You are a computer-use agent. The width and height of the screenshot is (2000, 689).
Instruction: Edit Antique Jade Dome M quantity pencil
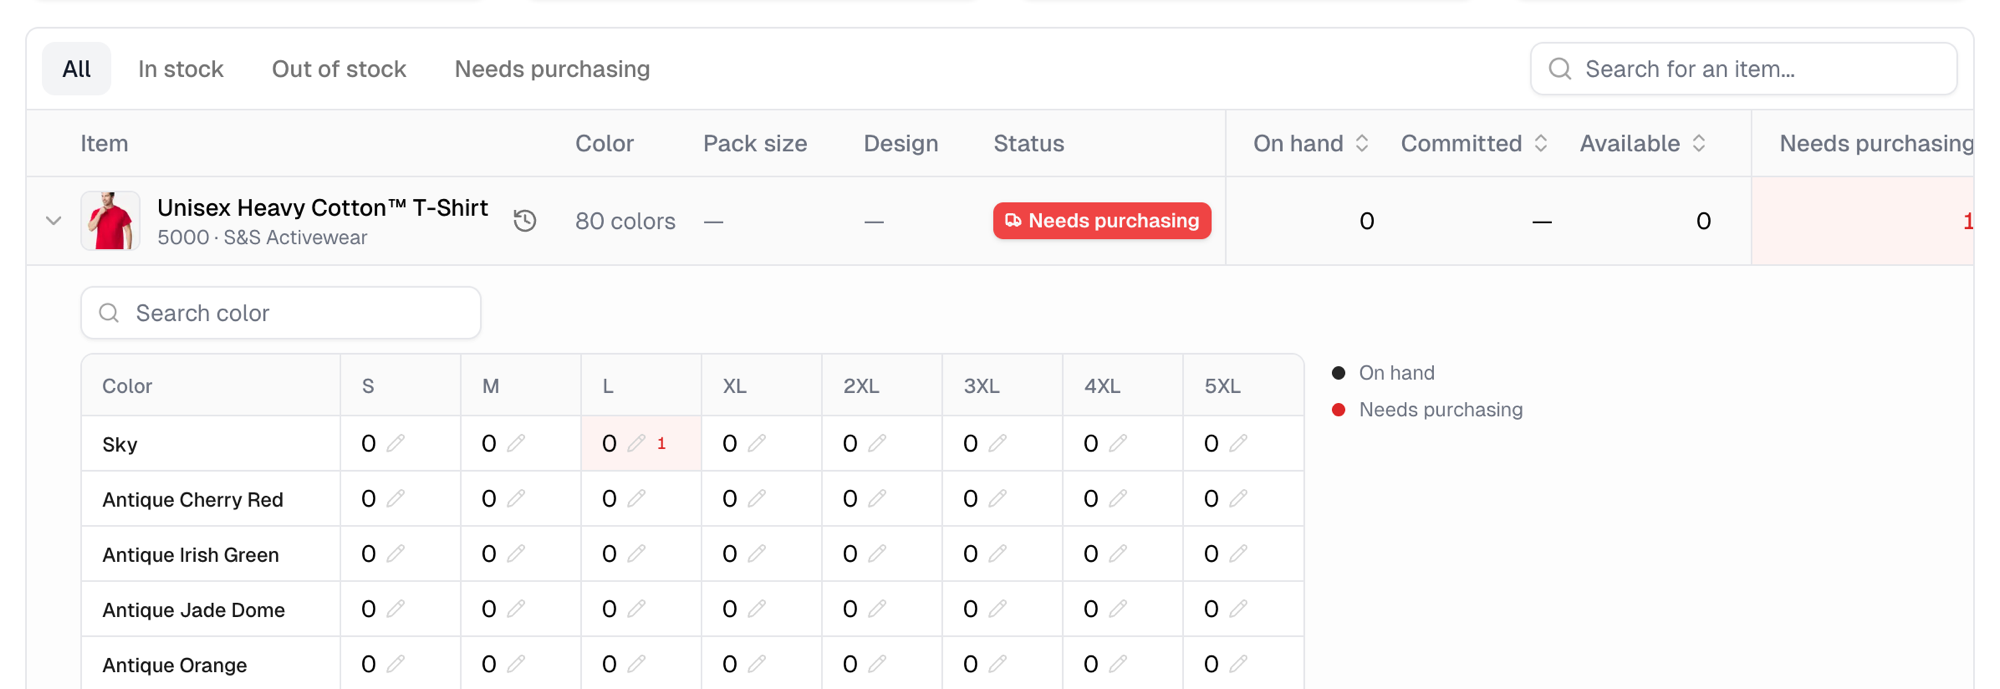coord(516,608)
